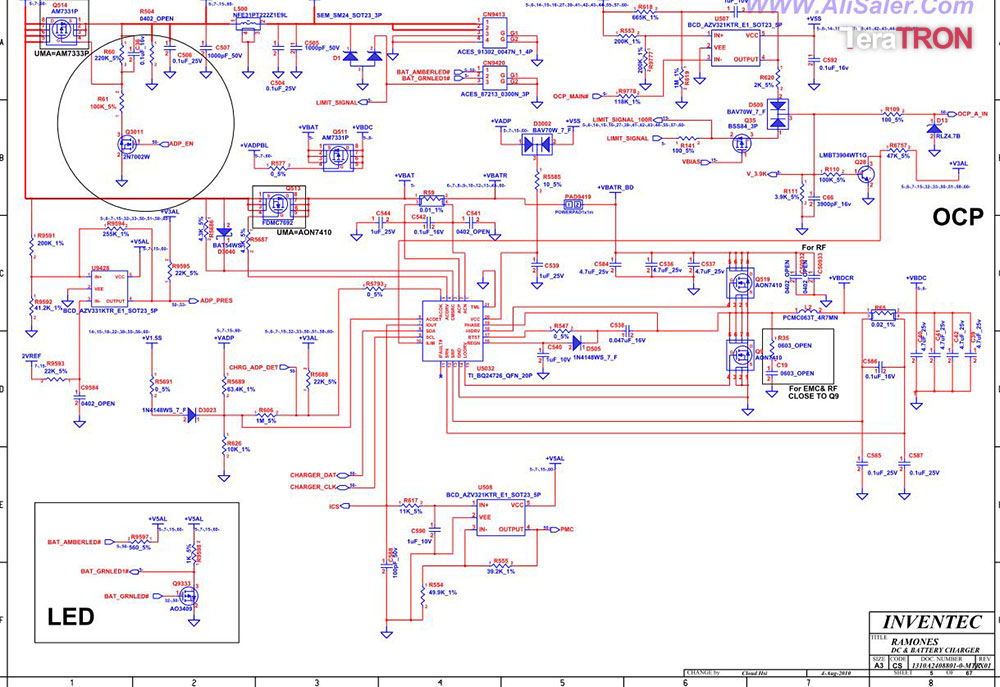Click the TeraTRON watermark logo

coord(906,38)
